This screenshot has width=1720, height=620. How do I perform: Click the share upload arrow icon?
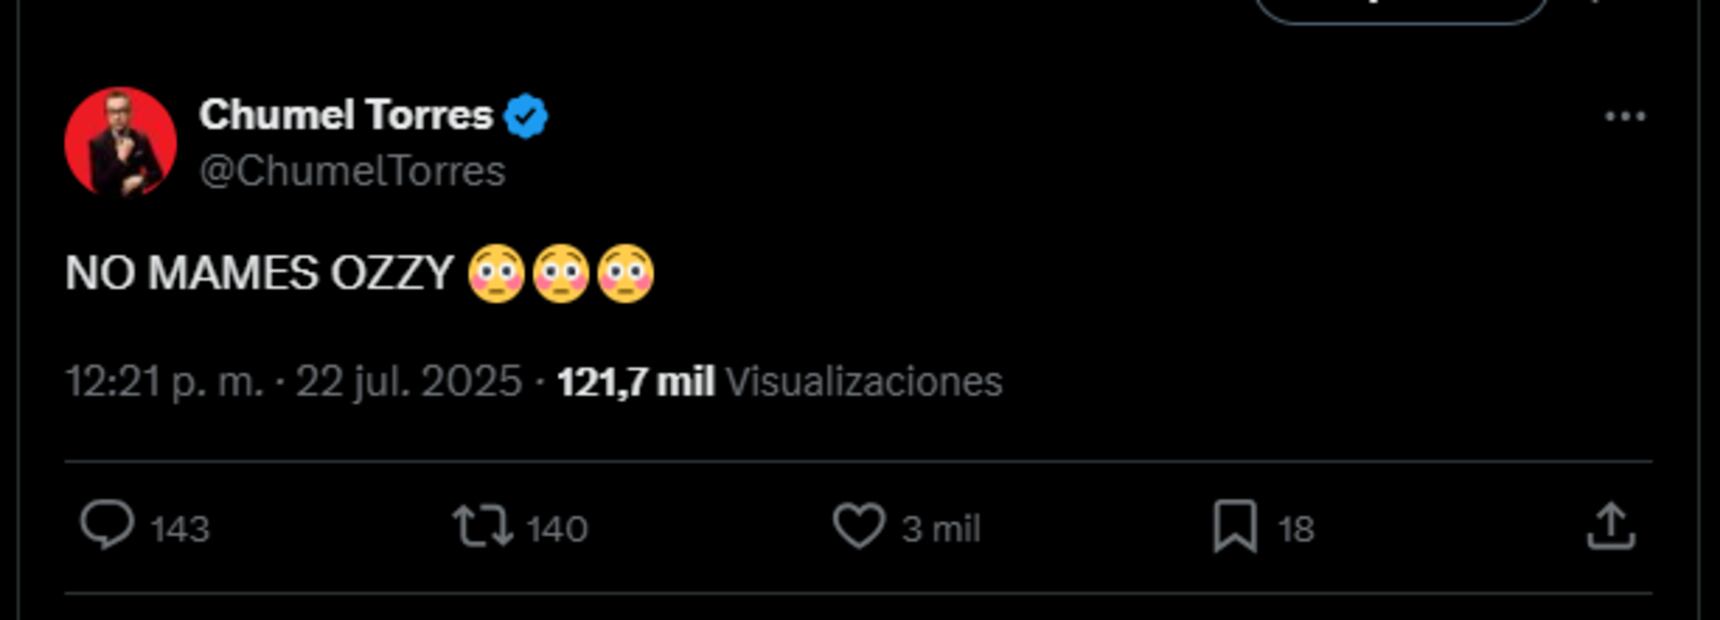1611,526
